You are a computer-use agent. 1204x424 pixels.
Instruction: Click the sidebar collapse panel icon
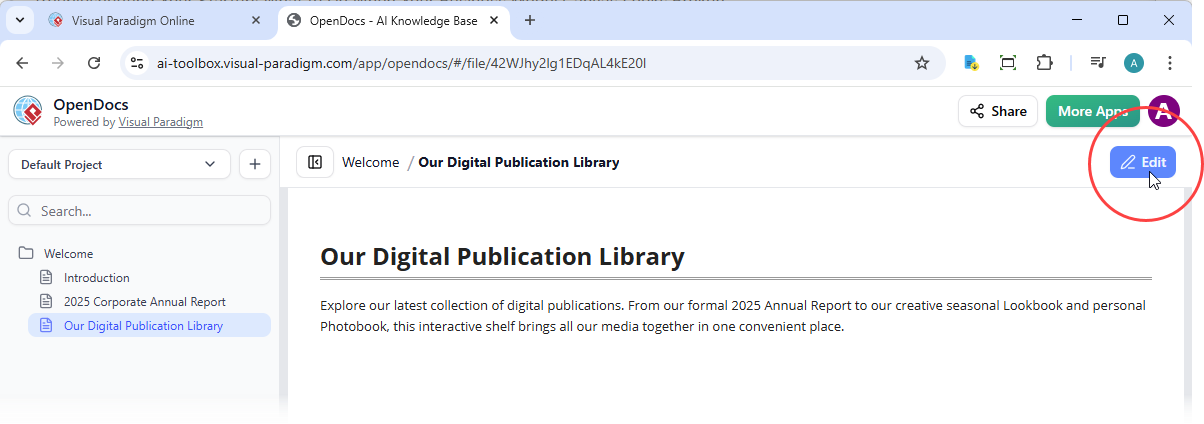click(x=315, y=162)
